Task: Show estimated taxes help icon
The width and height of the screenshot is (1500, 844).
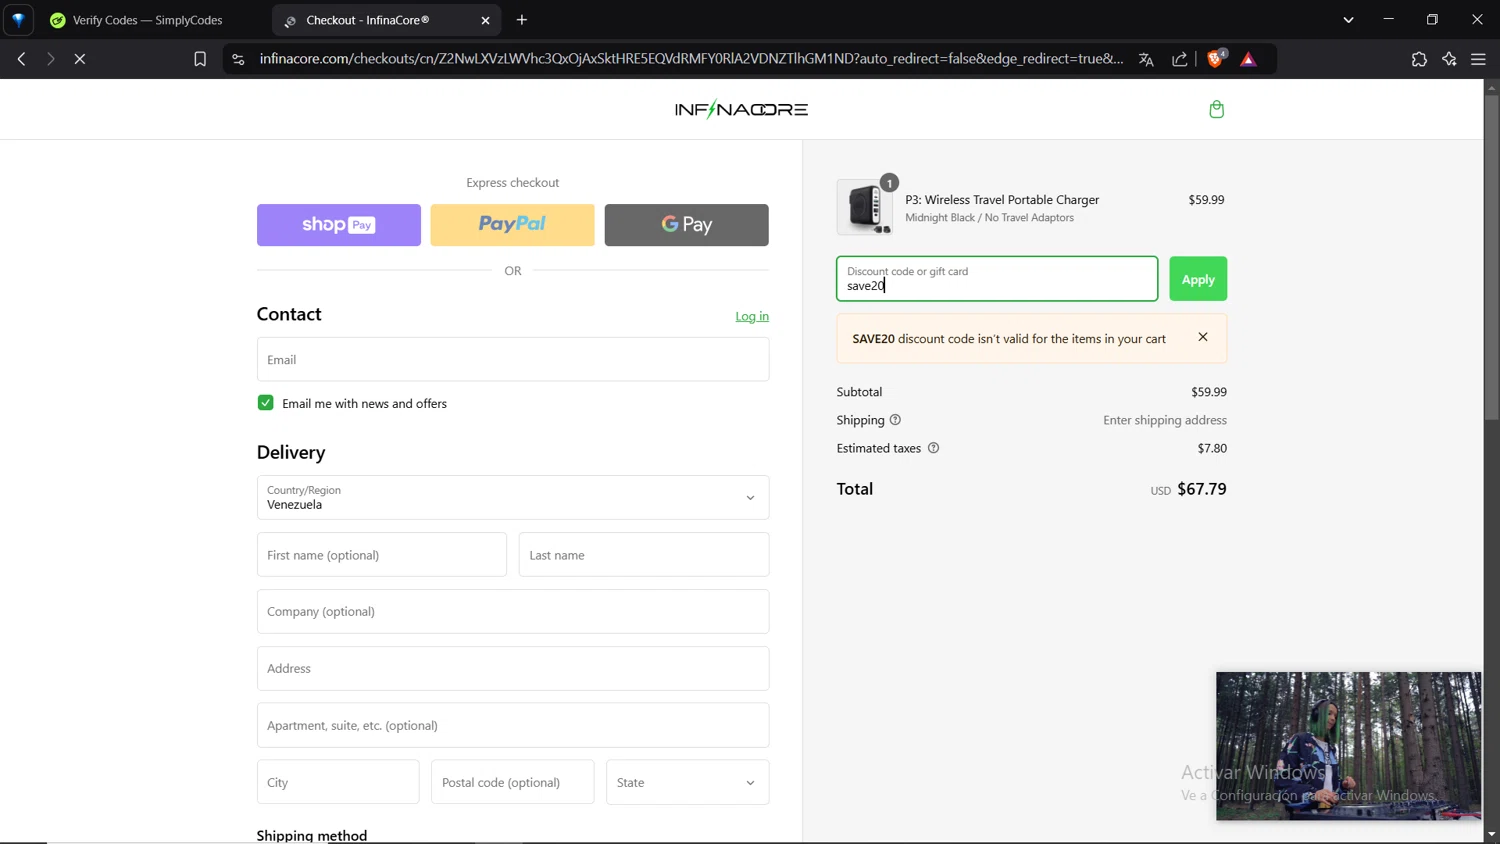Action: pyautogui.click(x=933, y=448)
